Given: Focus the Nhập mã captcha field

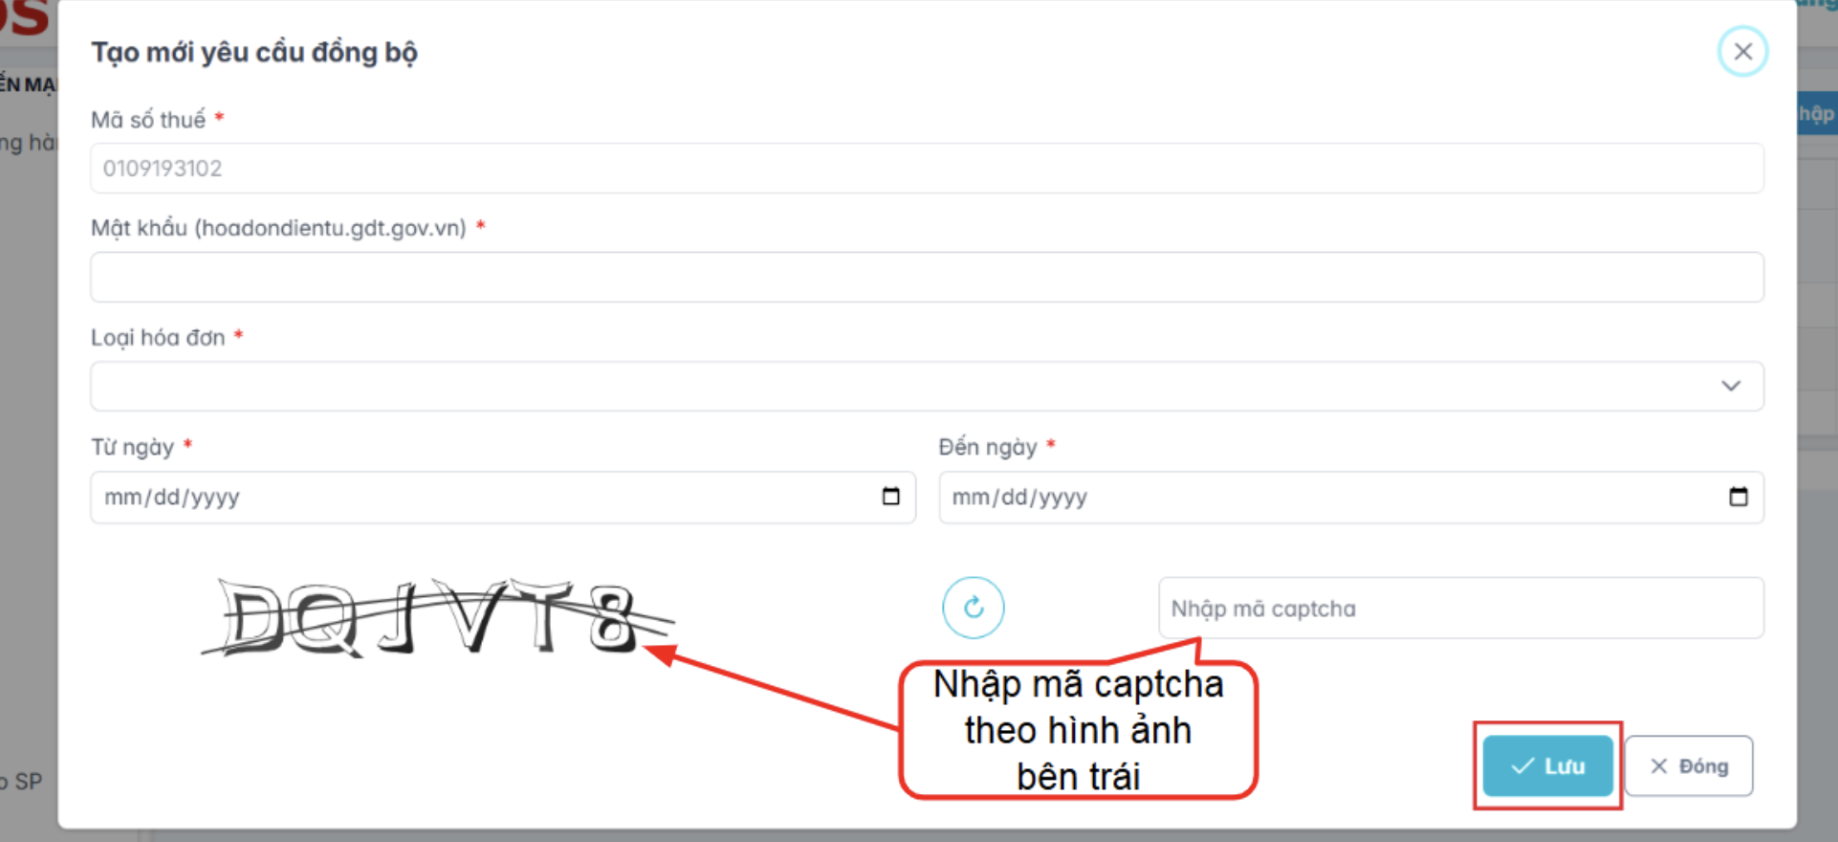Looking at the screenshot, I should tap(1460, 608).
